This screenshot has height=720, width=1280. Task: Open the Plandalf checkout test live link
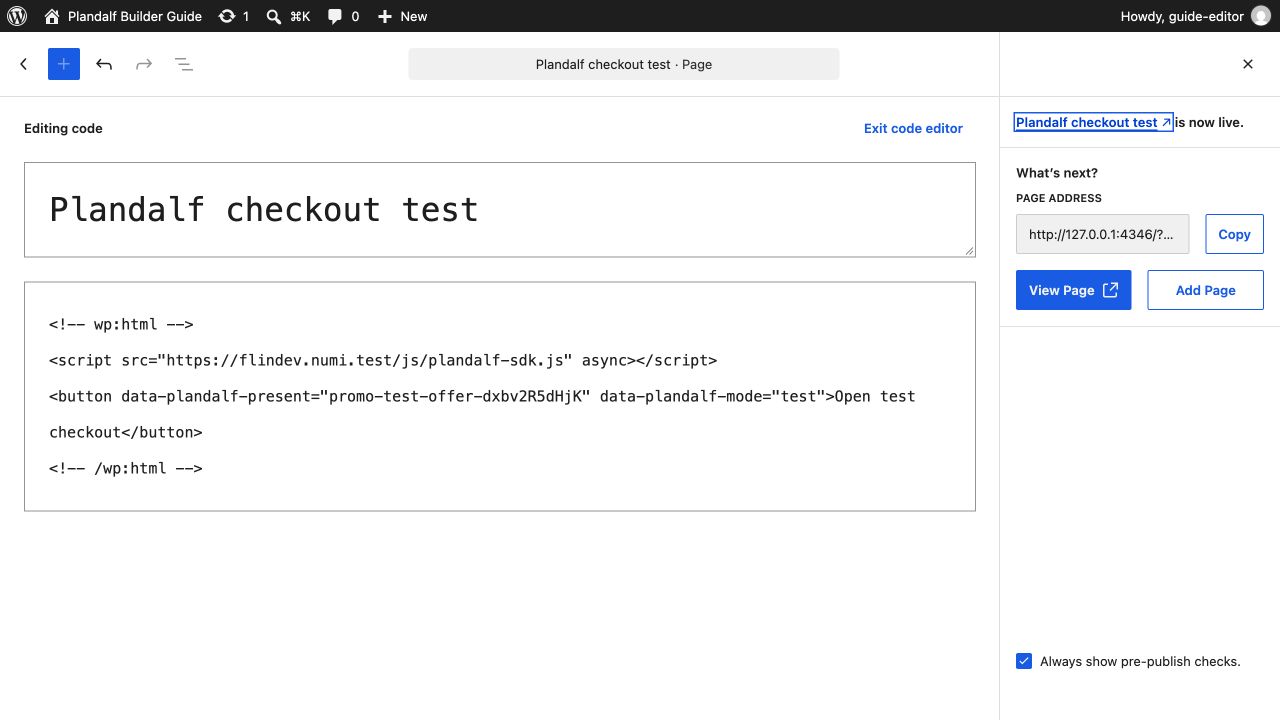1093,122
